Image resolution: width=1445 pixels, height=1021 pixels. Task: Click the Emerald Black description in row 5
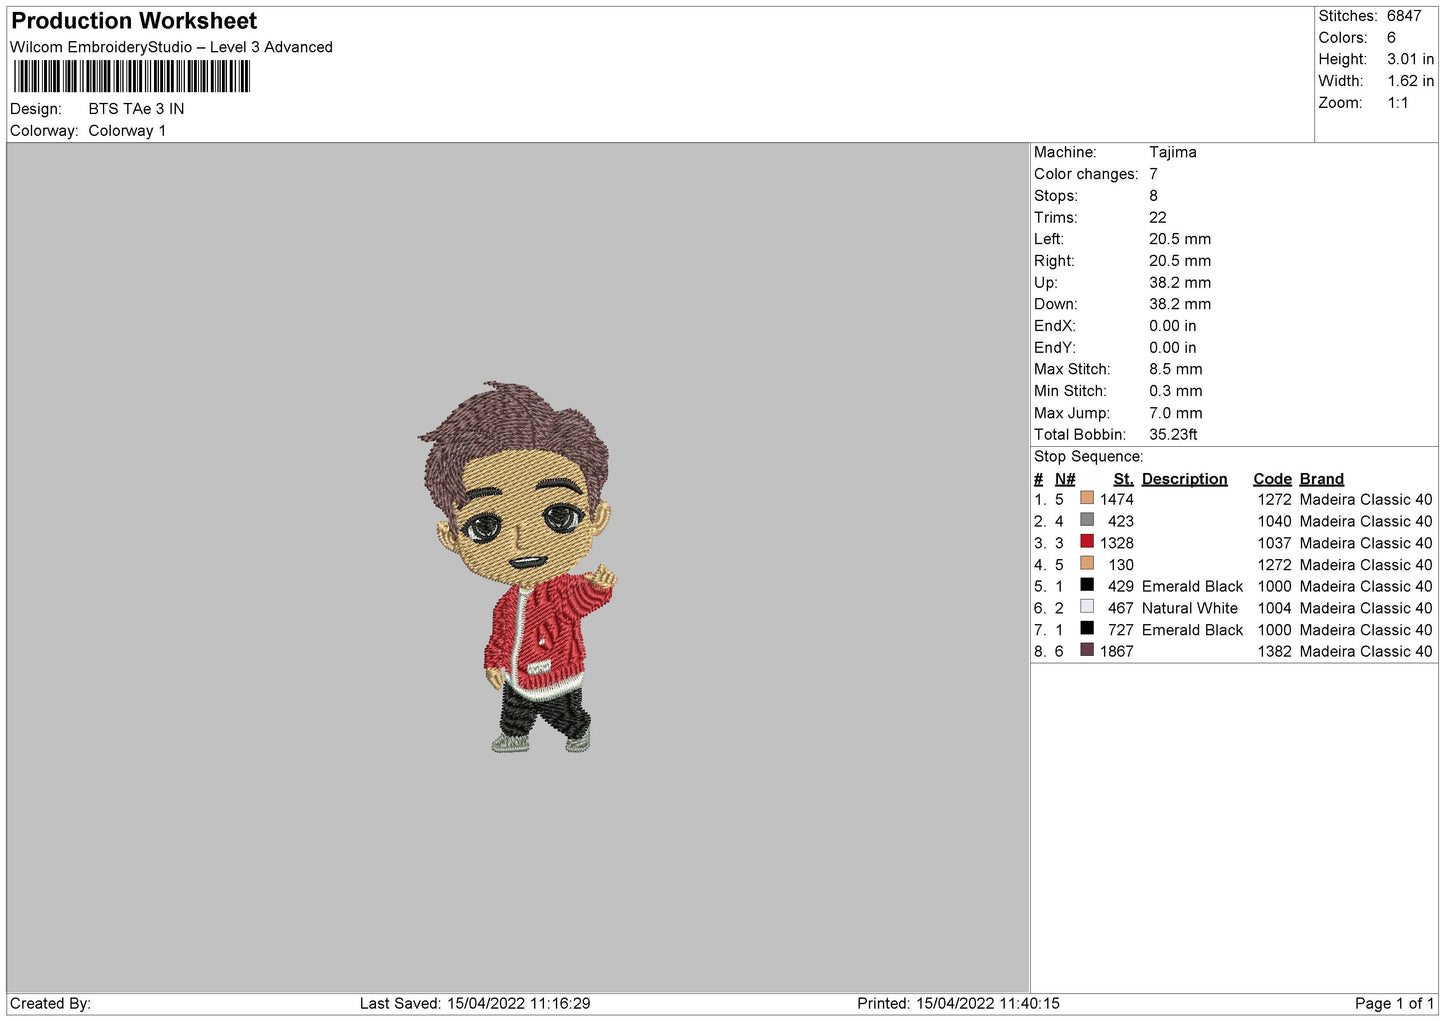click(x=1192, y=586)
